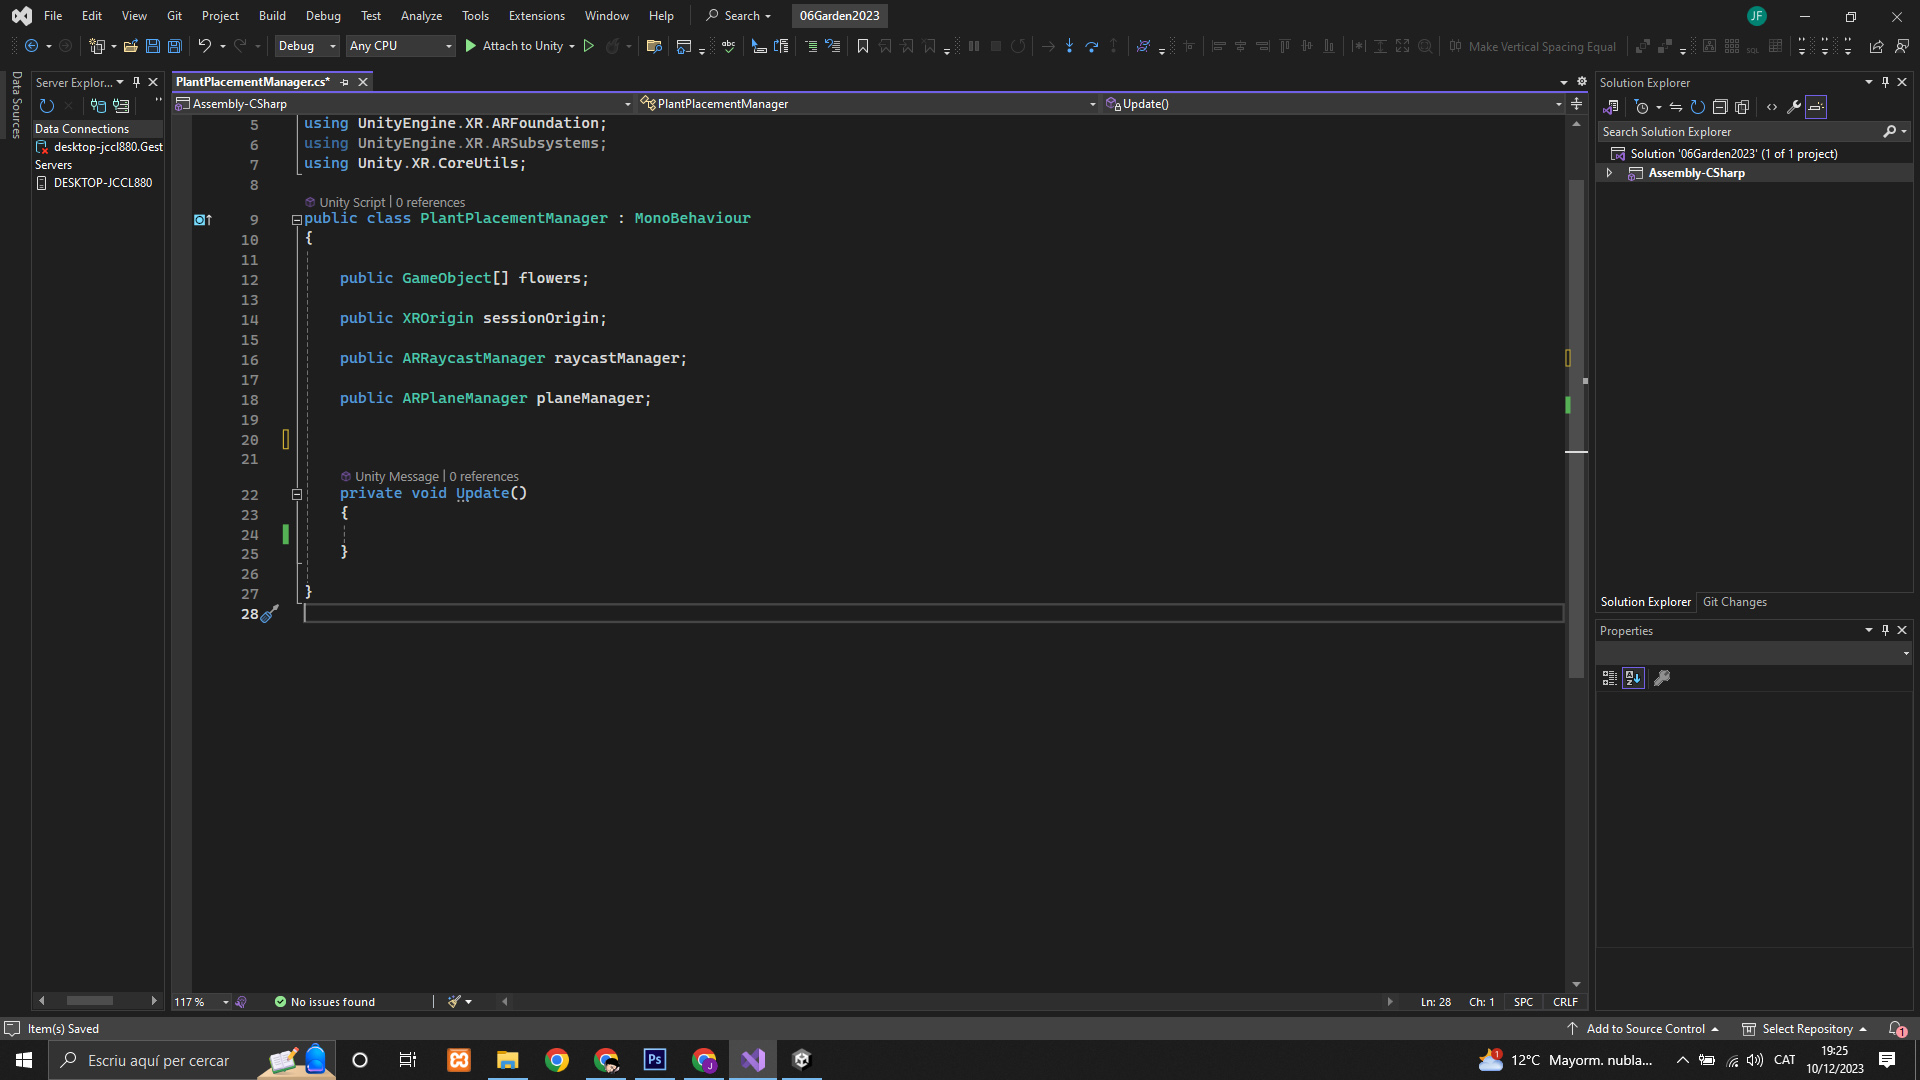Toggle Preview Selected Items in Solution Explorer

pos(1816,107)
